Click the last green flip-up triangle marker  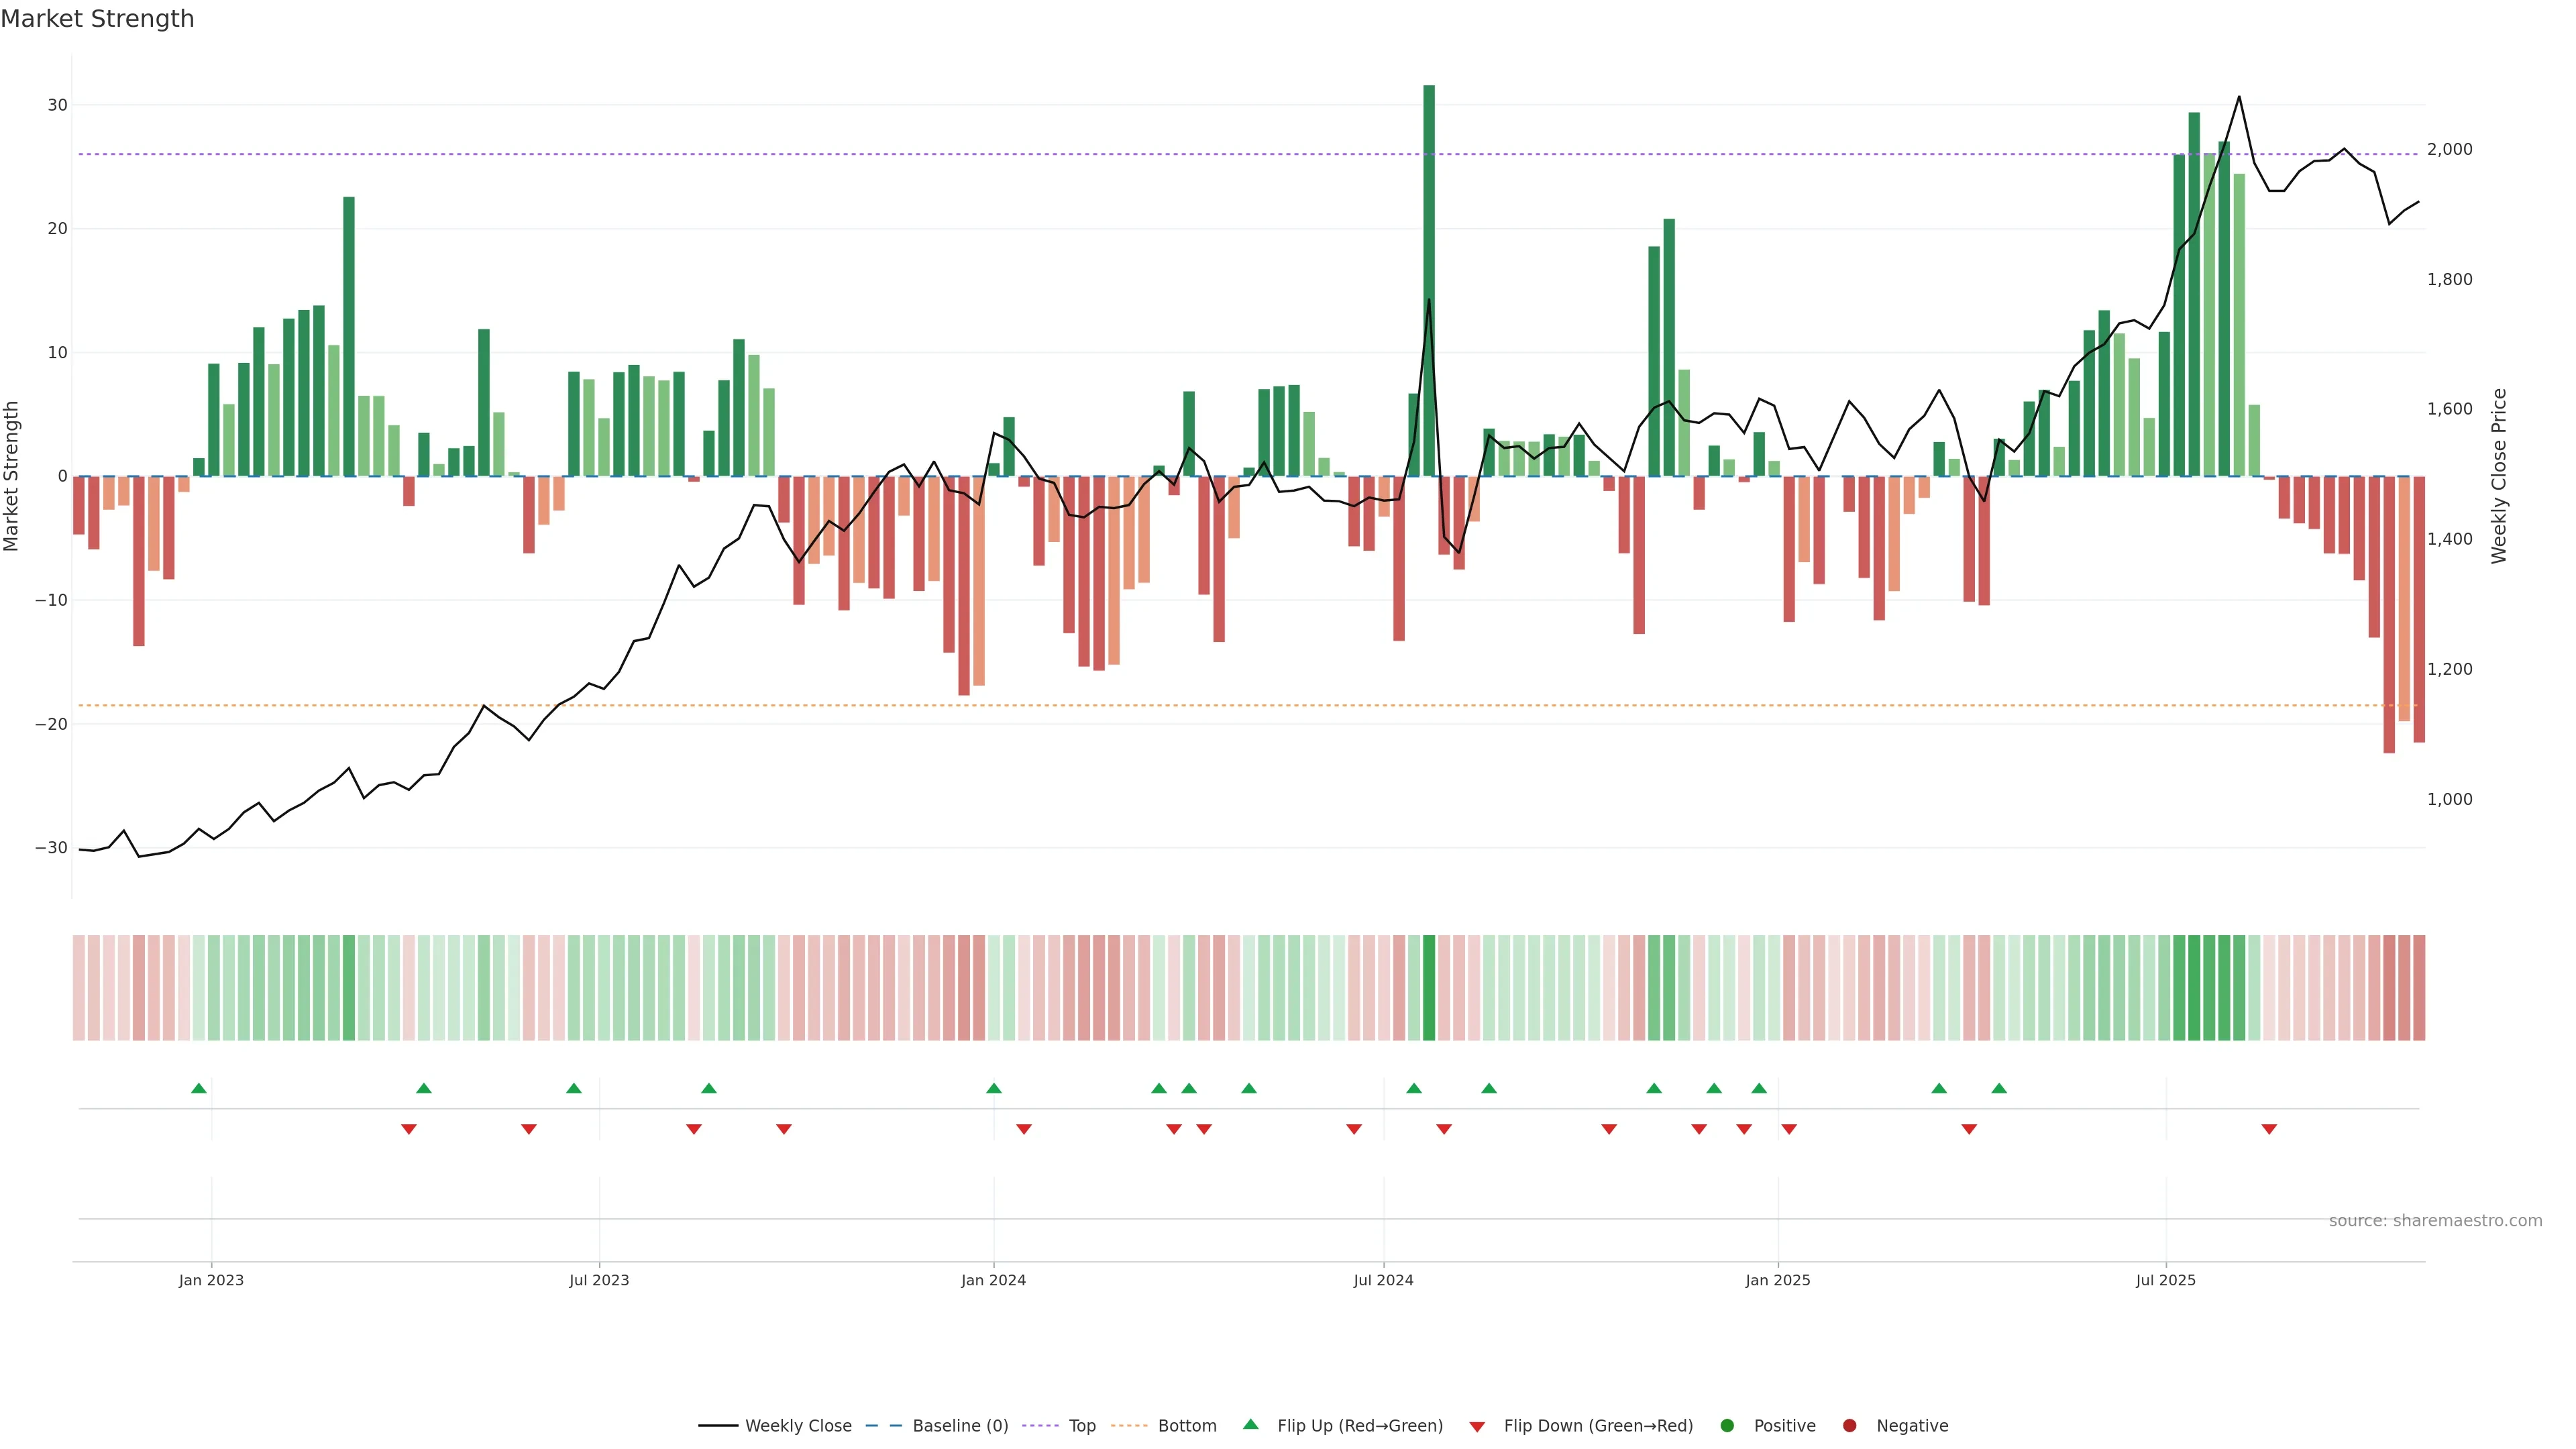click(1999, 1088)
